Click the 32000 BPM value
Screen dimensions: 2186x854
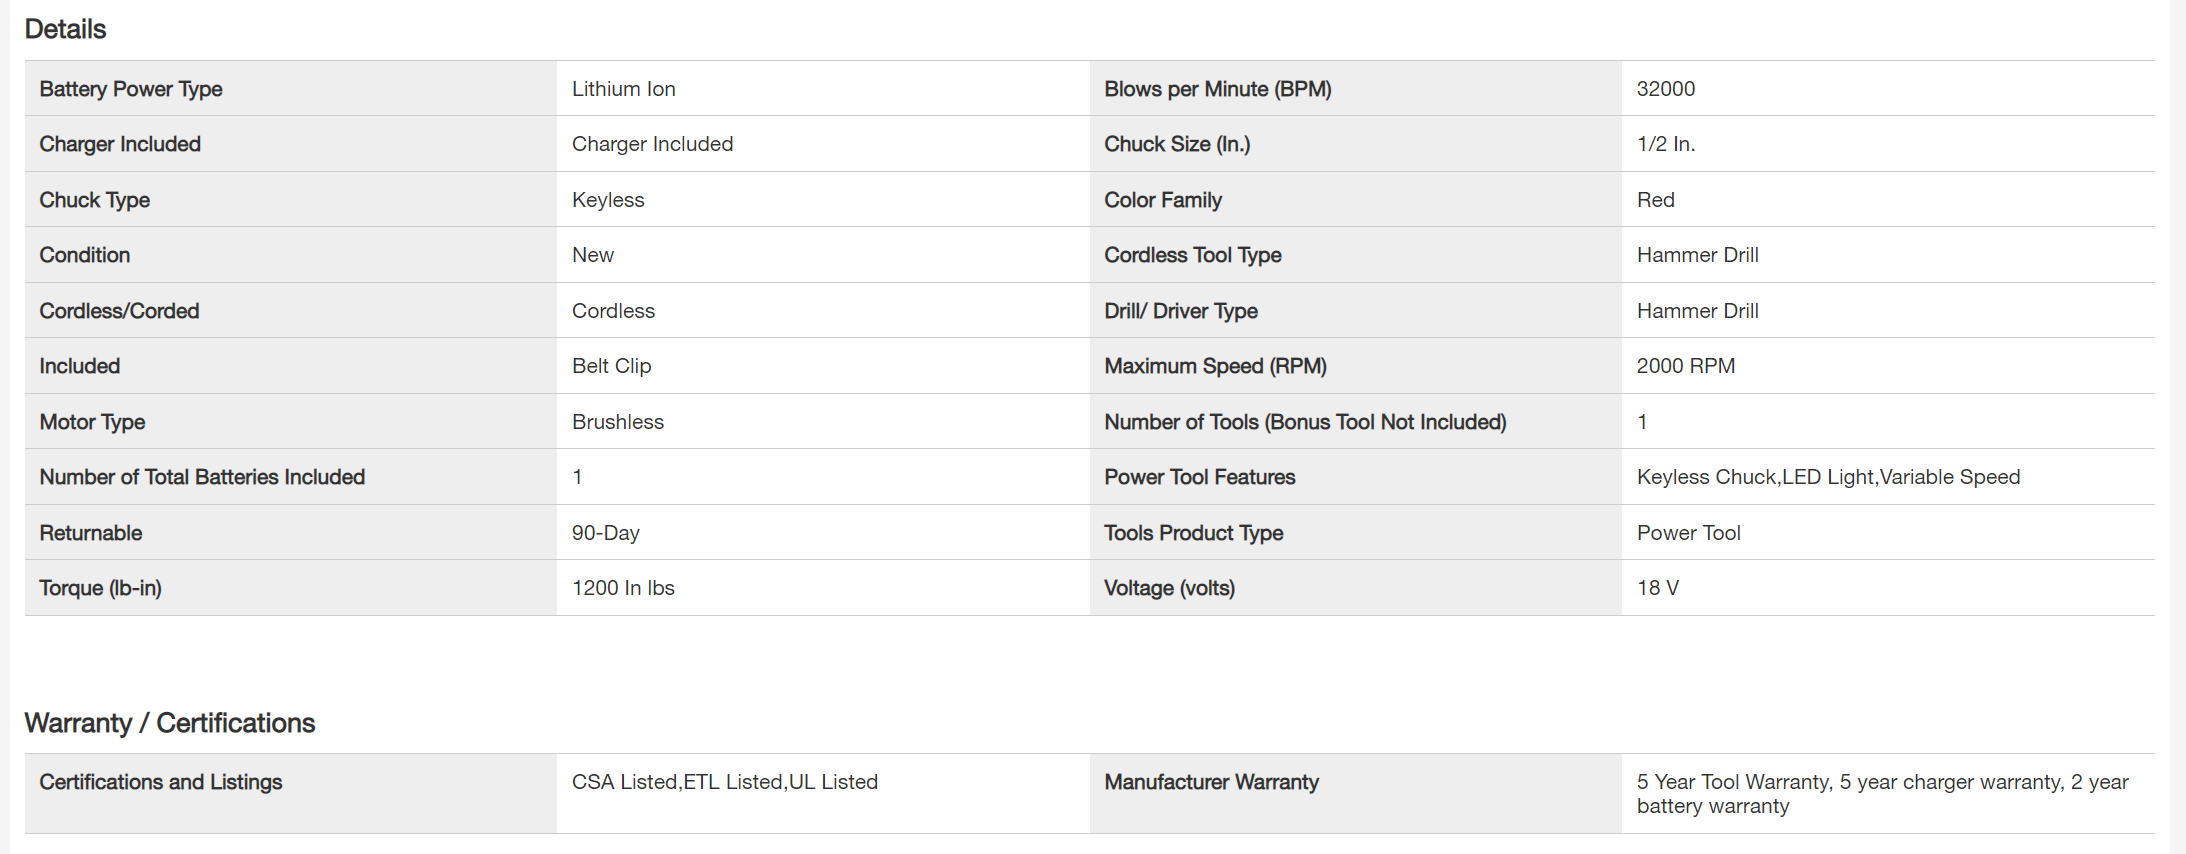coord(1665,89)
